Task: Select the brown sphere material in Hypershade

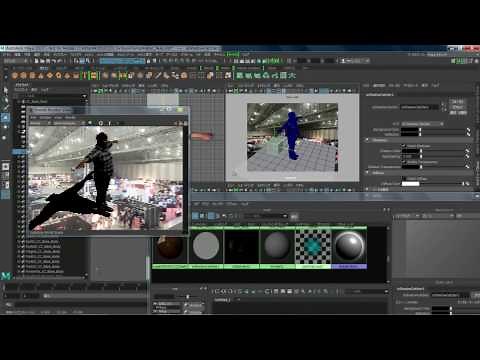Action: tap(170, 247)
